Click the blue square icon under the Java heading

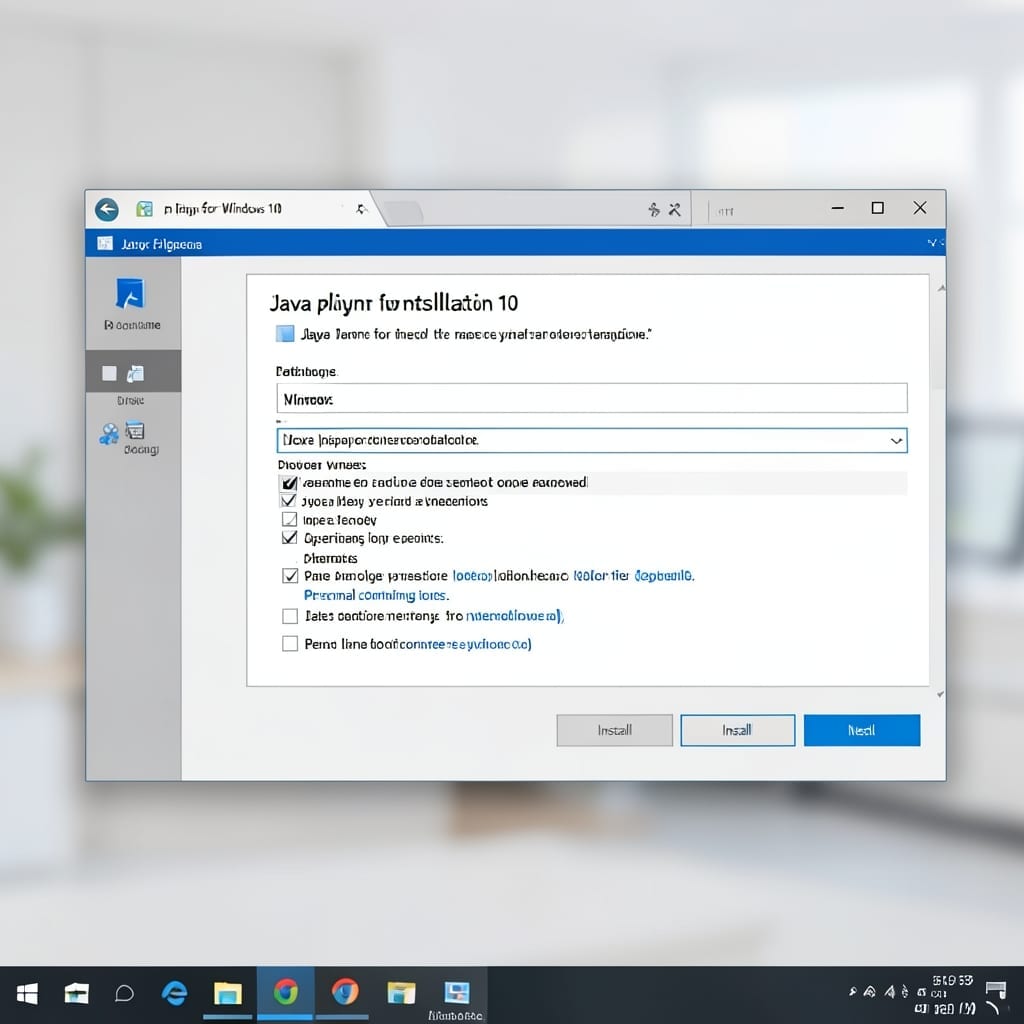coord(285,334)
